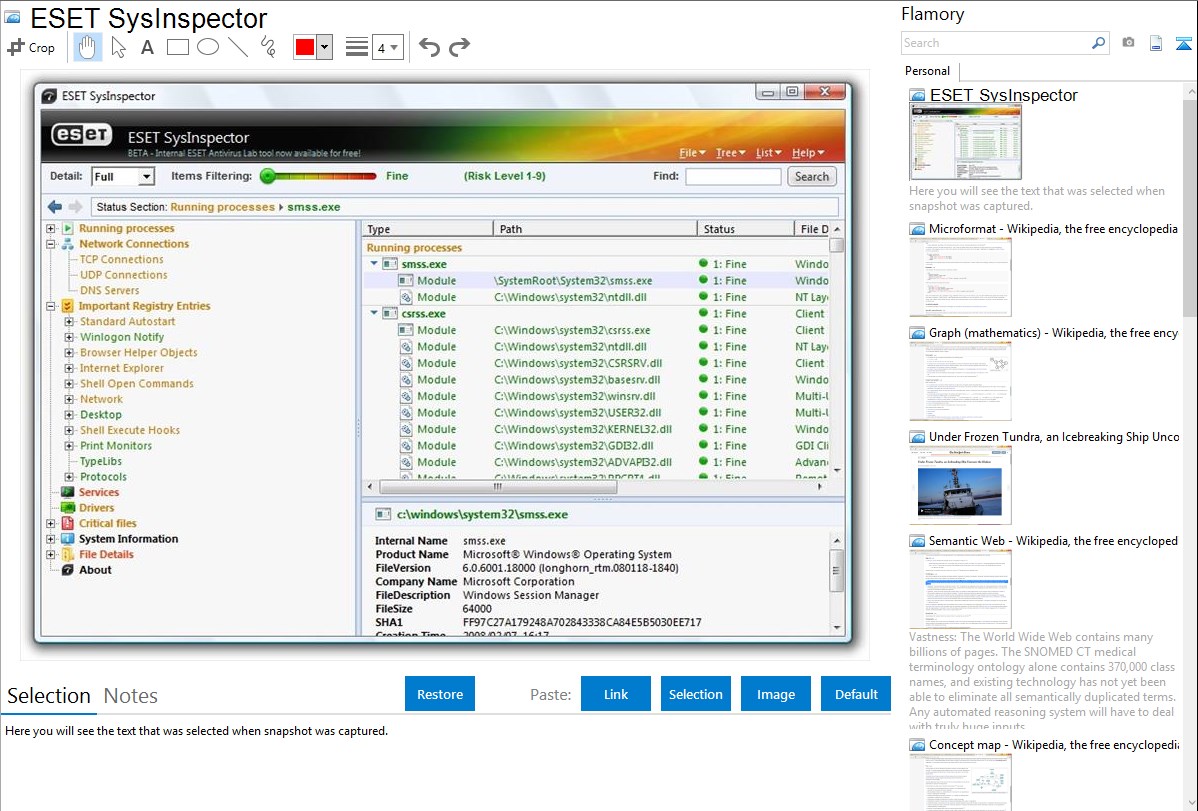
Task: Expand the Standard Autostart node
Action: [x=69, y=321]
